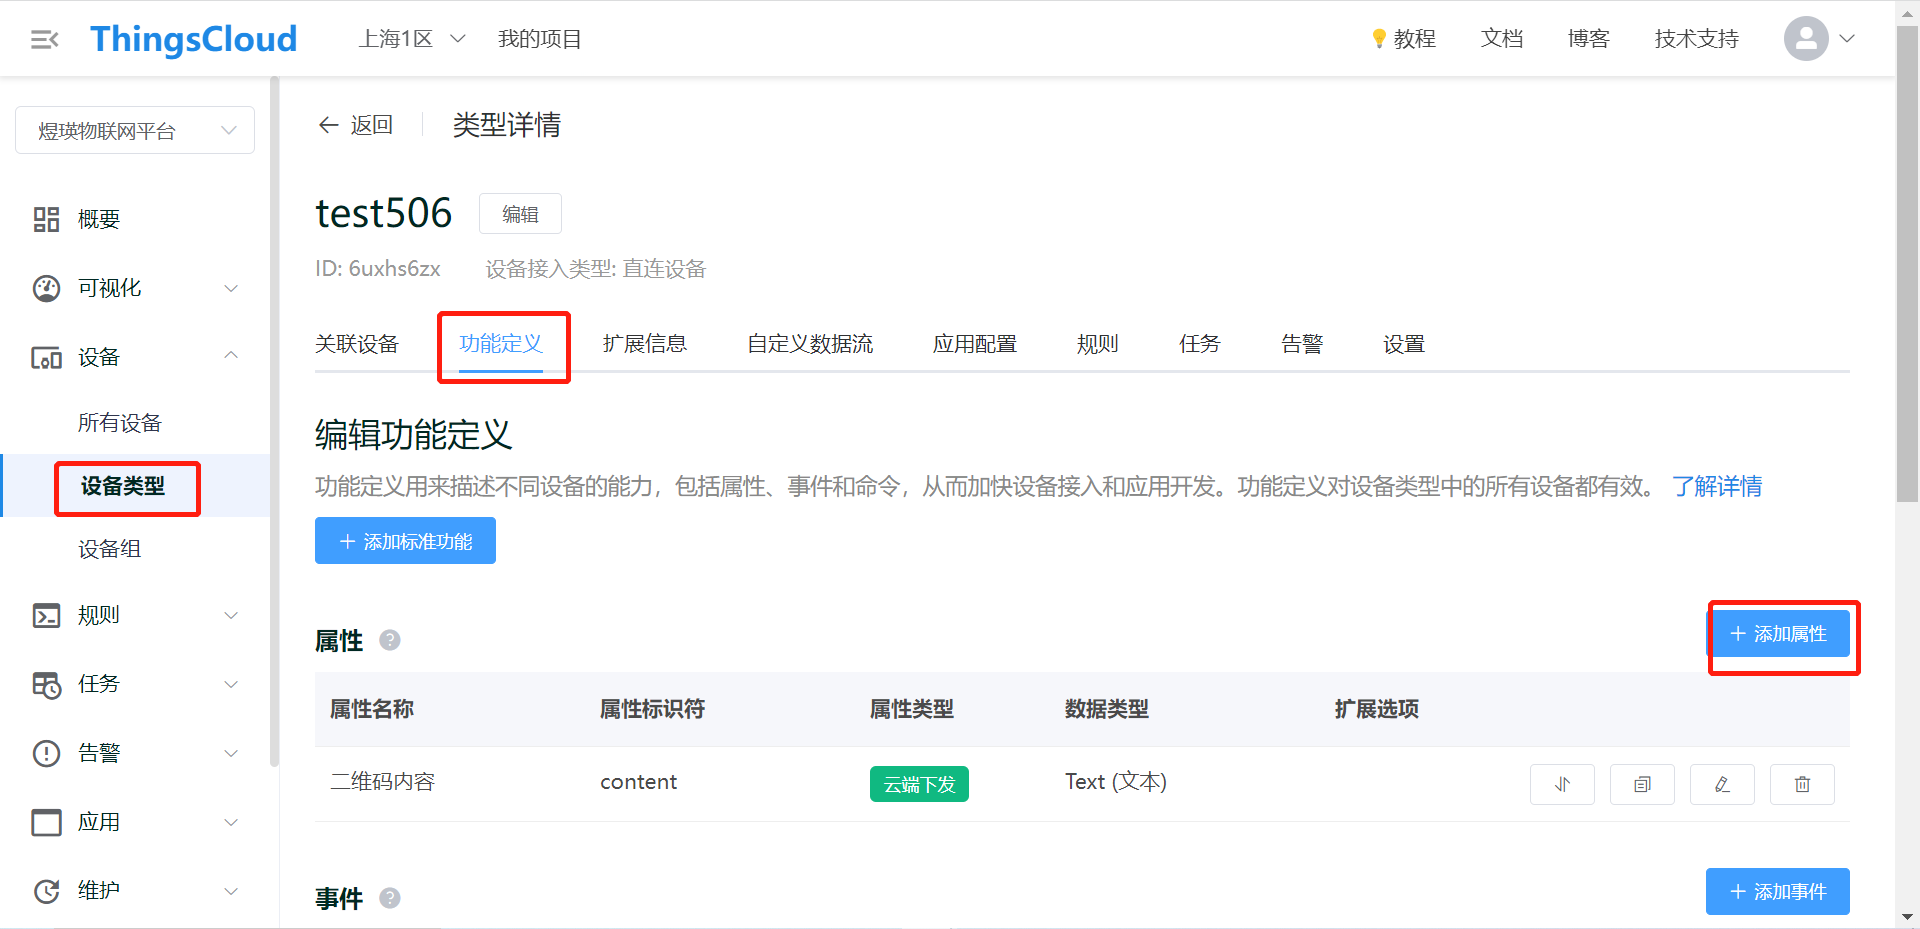
Task: Expand the 告警 sidebar chevron
Action: coord(231,753)
